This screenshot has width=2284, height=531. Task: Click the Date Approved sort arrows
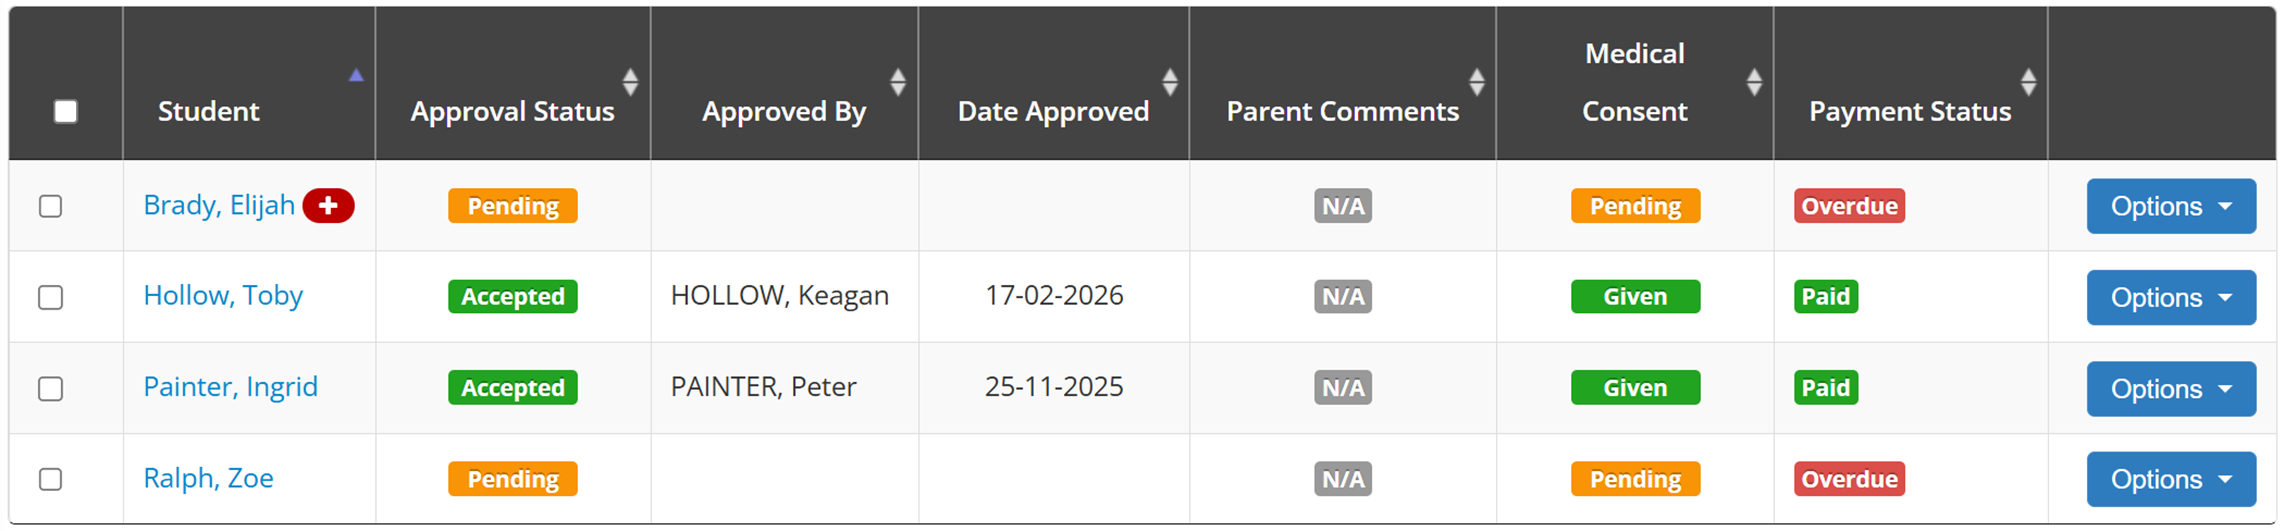pyautogui.click(x=1170, y=82)
